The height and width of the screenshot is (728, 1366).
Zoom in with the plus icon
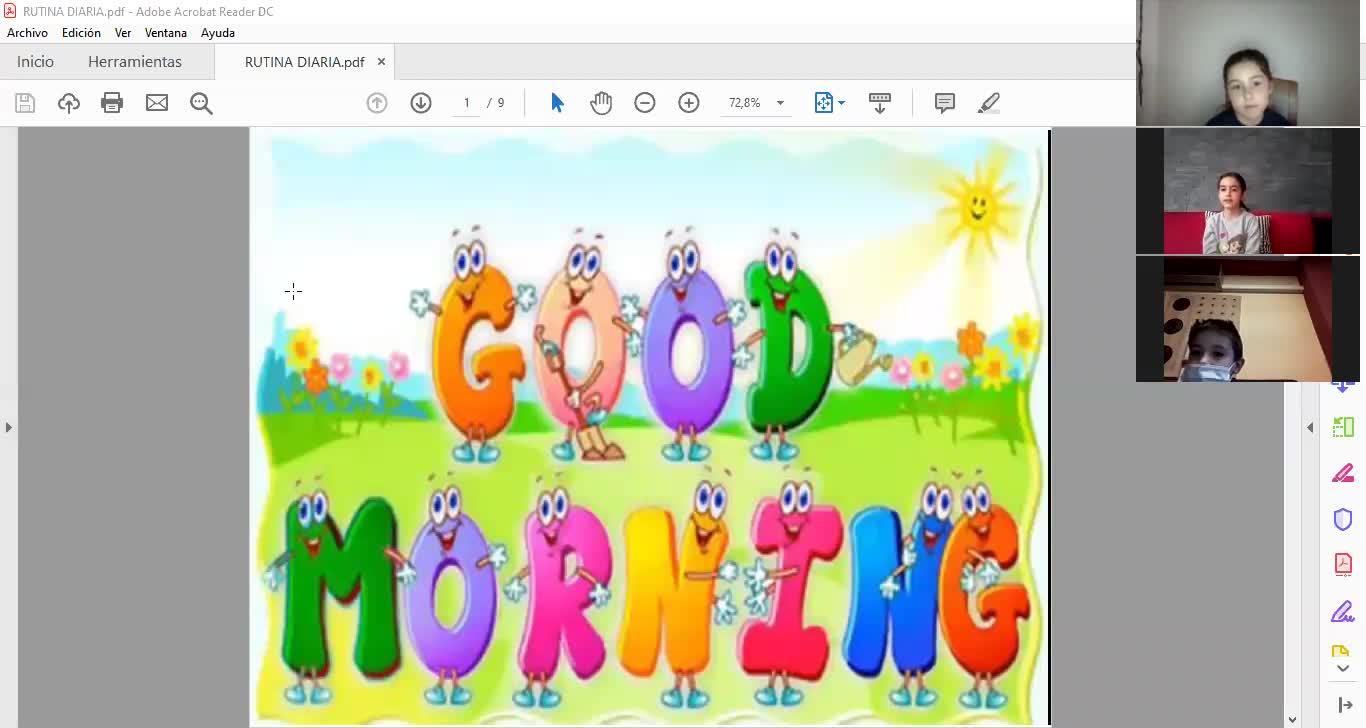pos(689,103)
